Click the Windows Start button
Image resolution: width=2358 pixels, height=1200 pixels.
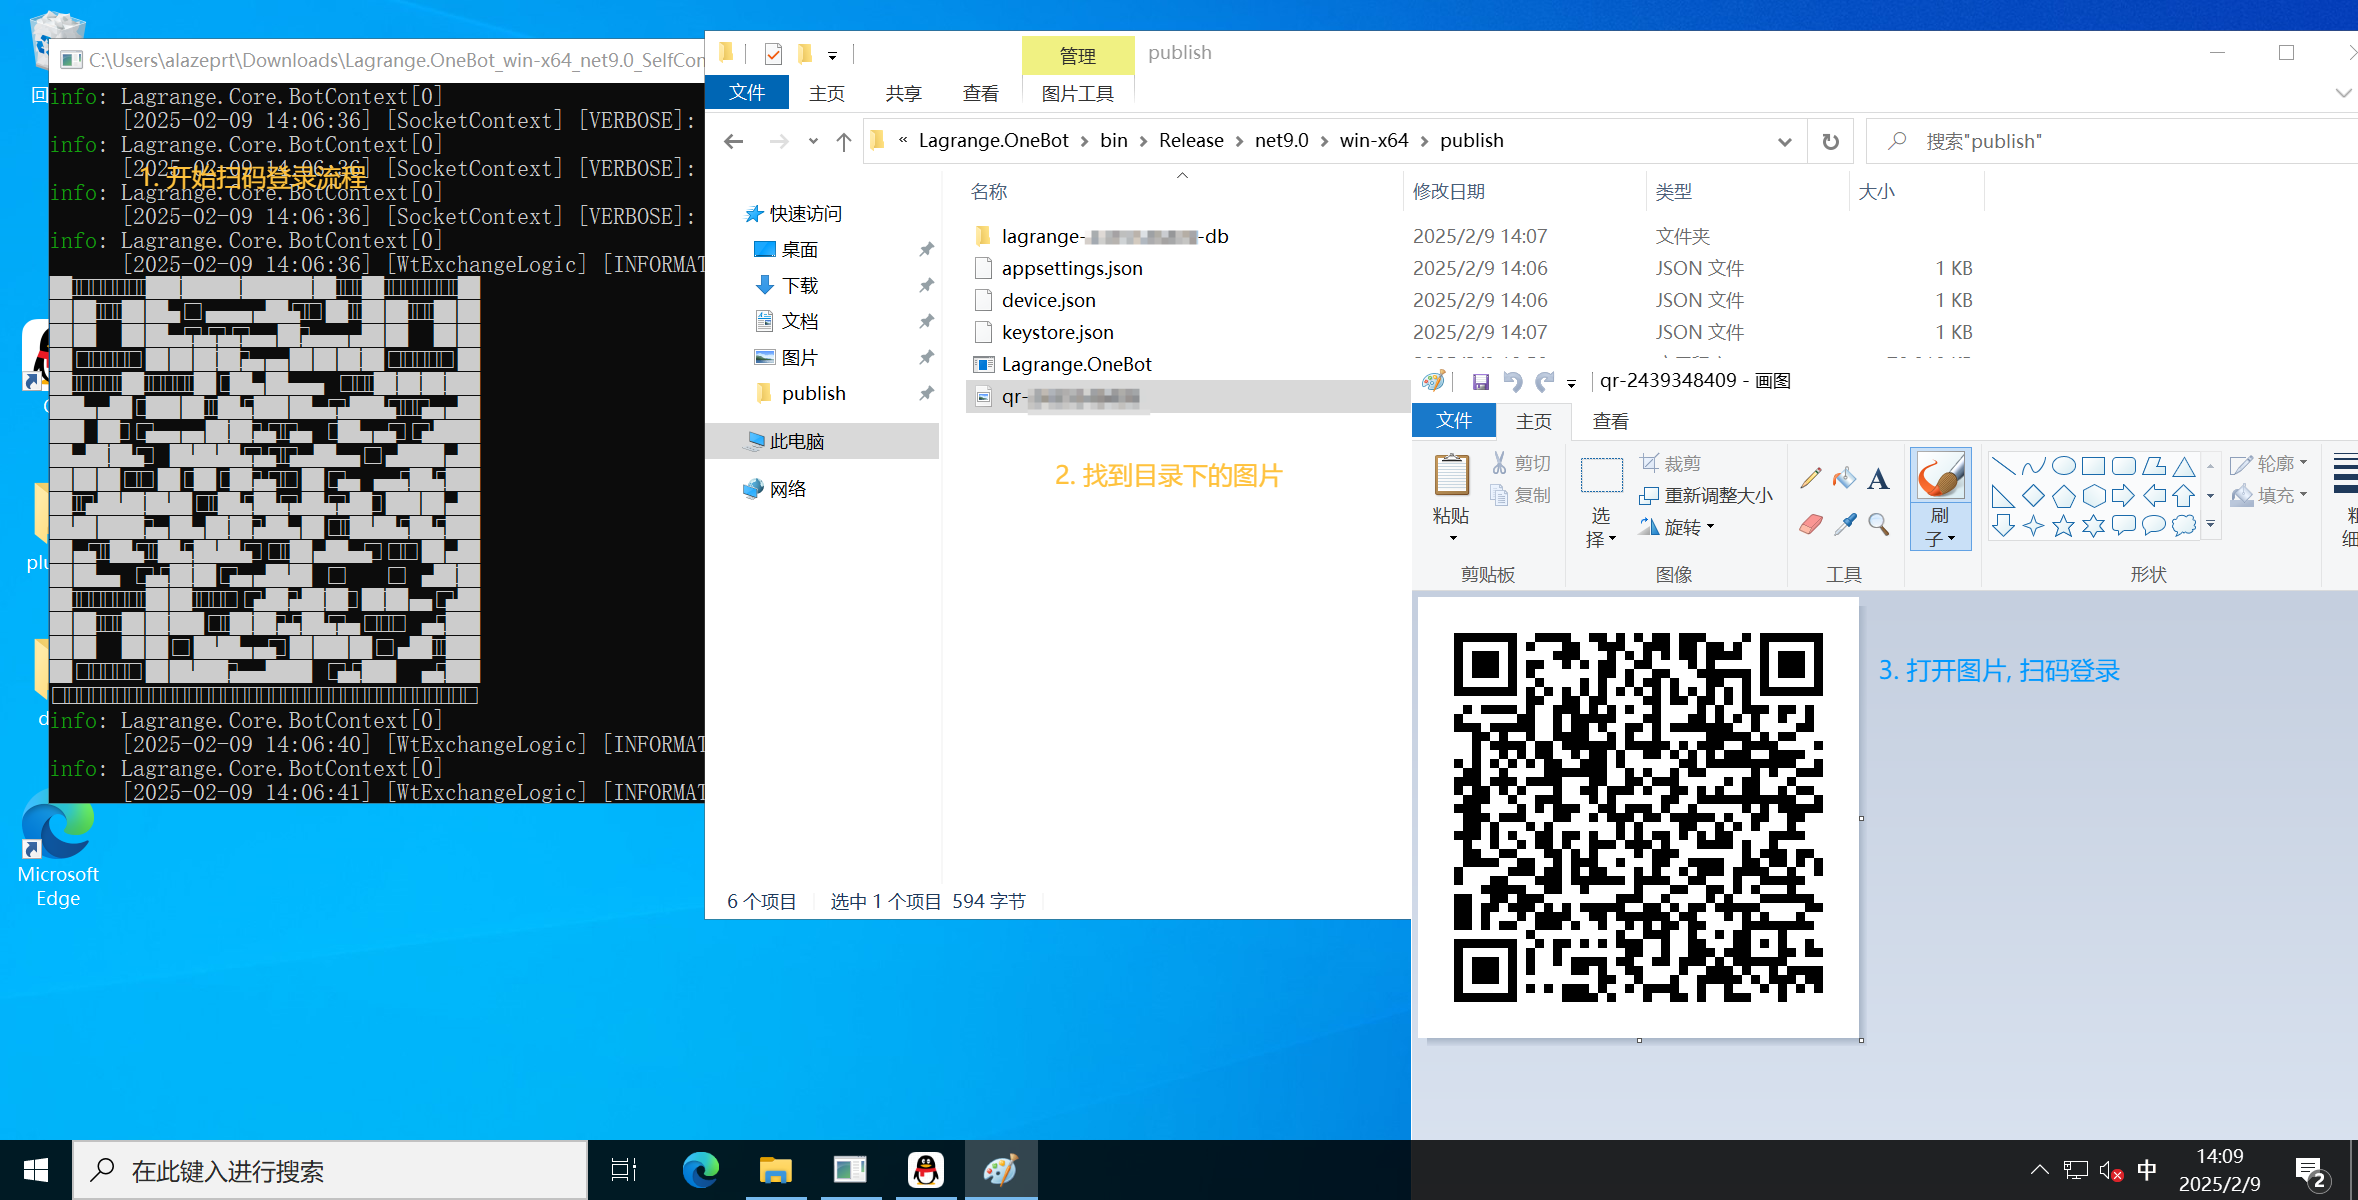36,1170
